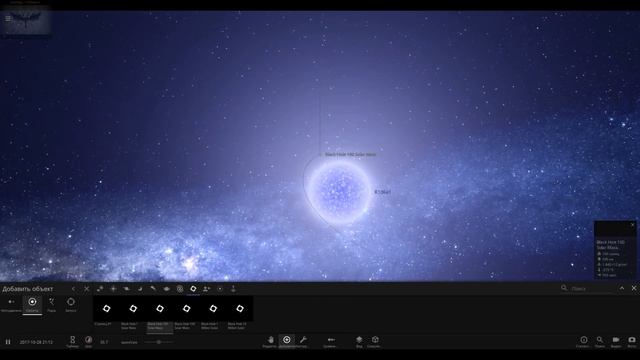640x360 pixels.
Task: Choose Орбита placement mode
Action: [32, 304]
